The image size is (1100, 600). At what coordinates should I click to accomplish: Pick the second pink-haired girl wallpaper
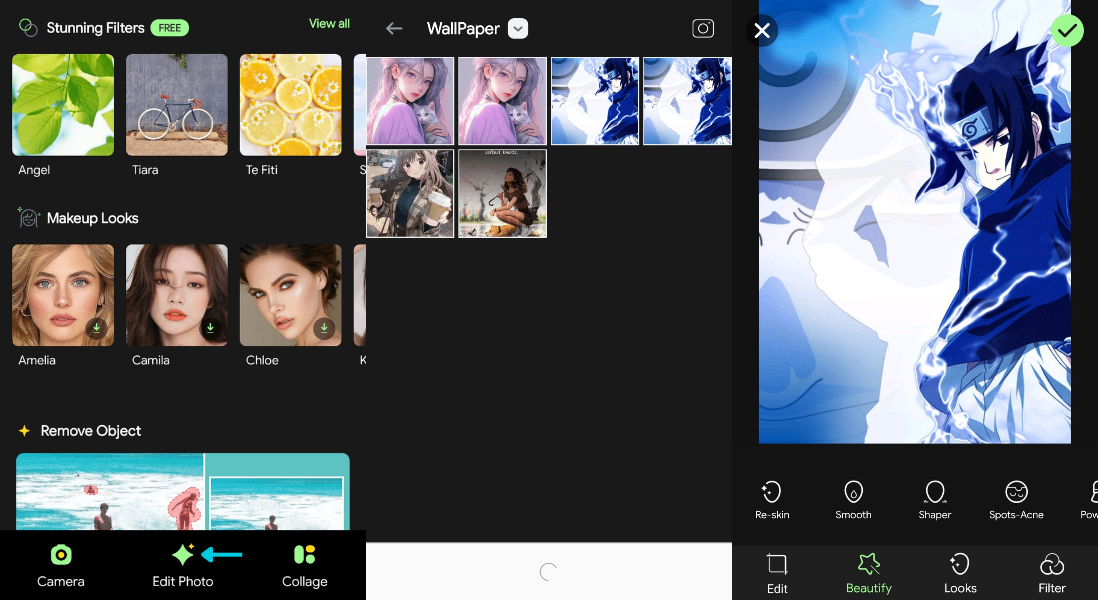[502, 101]
